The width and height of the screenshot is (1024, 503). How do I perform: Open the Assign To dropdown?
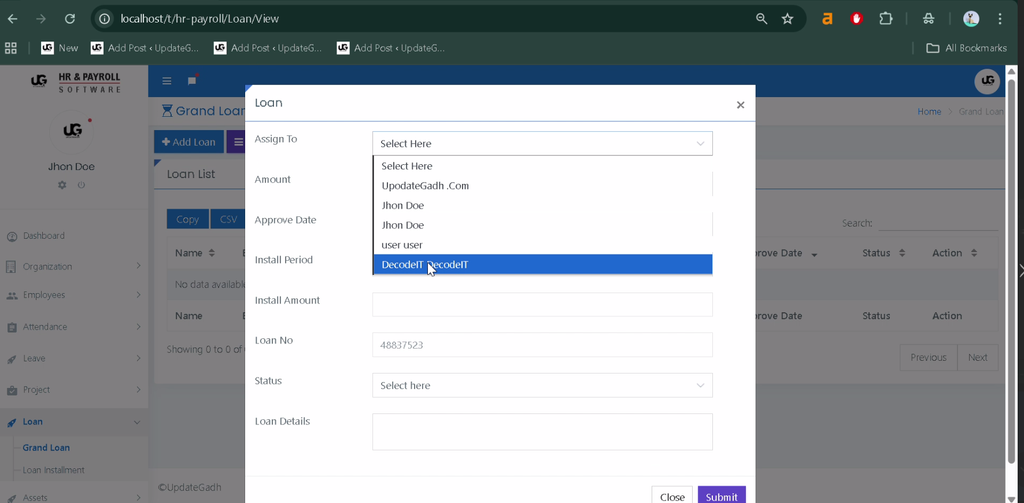coord(542,144)
